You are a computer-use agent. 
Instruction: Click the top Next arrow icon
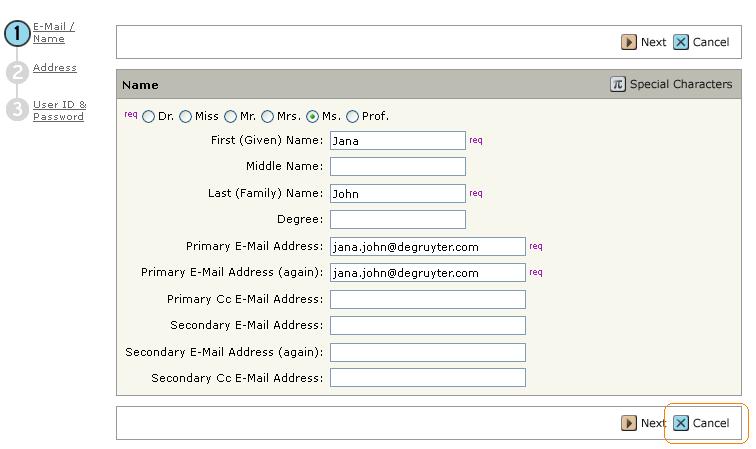tap(629, 42)
